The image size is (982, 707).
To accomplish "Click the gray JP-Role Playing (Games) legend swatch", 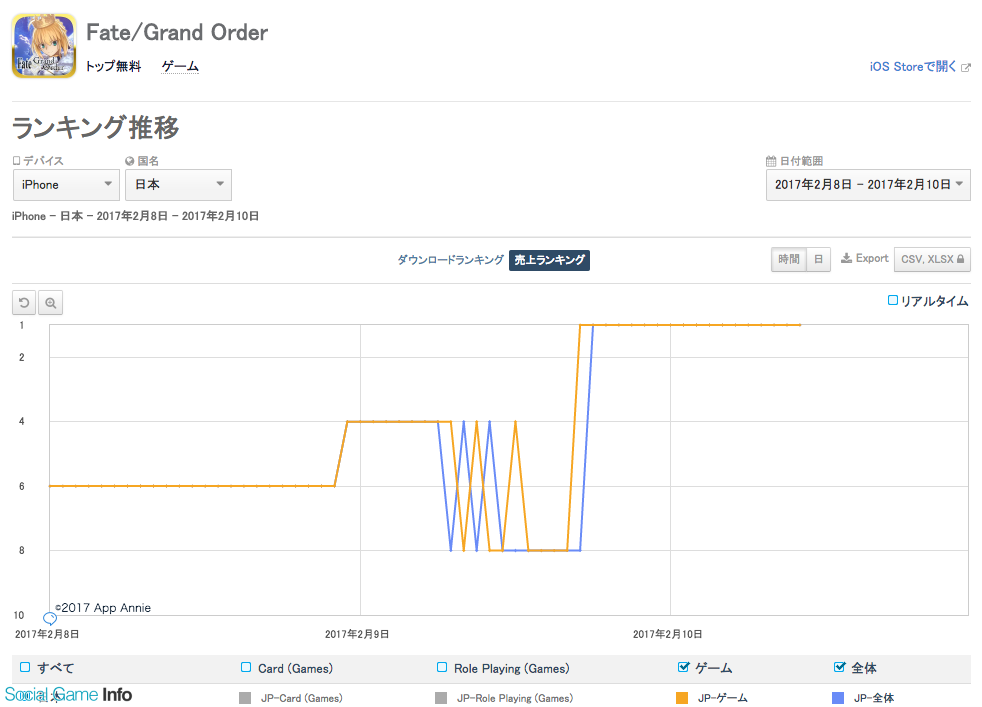I will tap(441, 698).
